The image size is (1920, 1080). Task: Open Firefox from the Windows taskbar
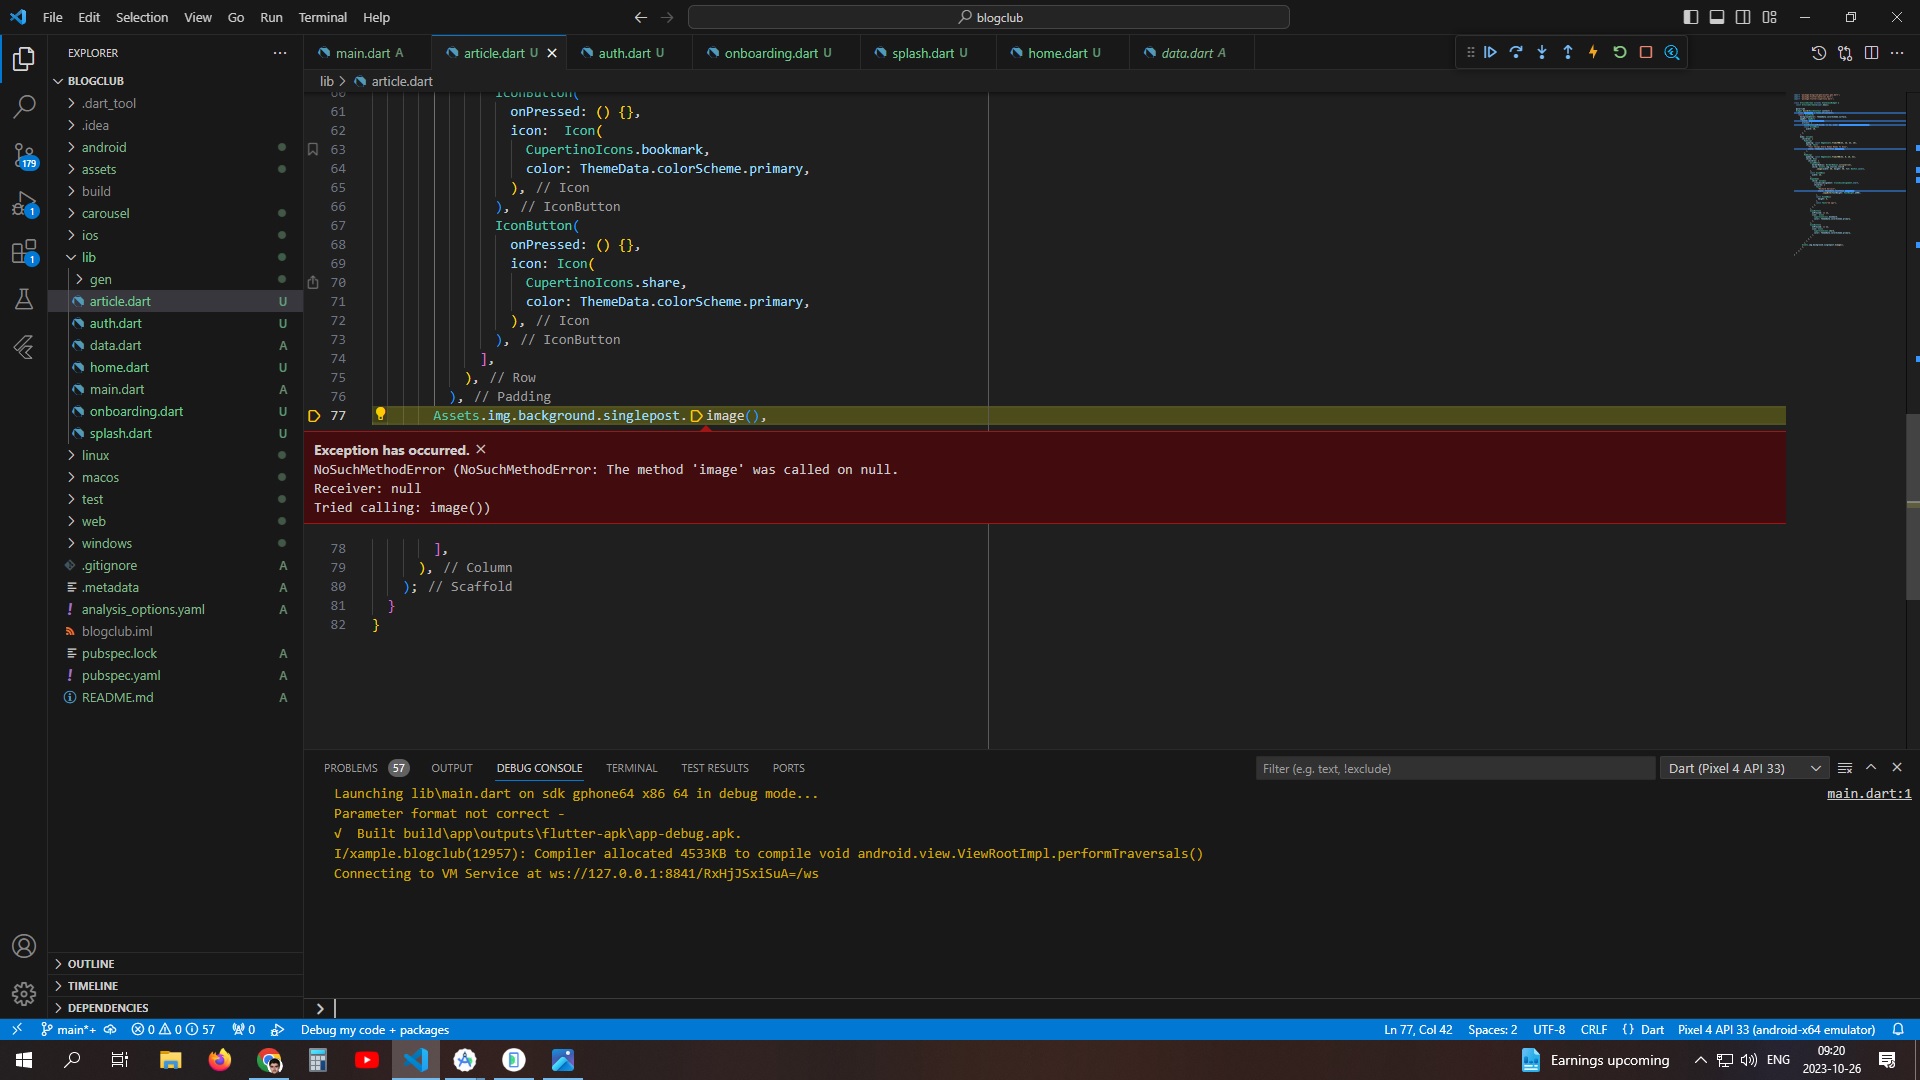pos(220,1060)
